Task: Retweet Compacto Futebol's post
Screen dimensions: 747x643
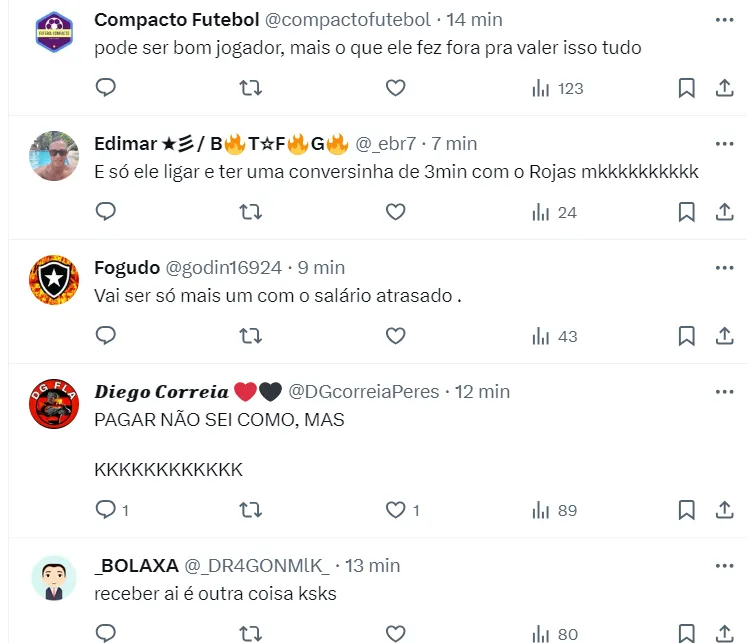Action: pos(252,88)
